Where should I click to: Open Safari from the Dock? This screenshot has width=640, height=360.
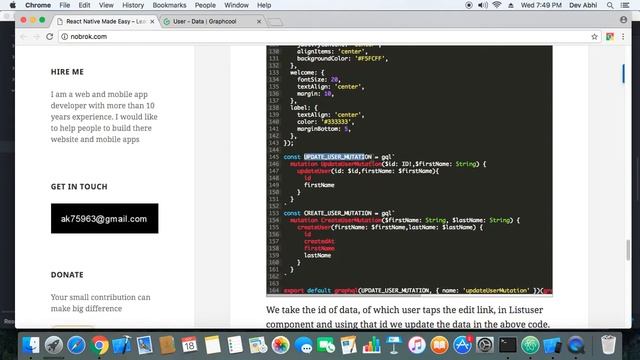click(76, 345)
